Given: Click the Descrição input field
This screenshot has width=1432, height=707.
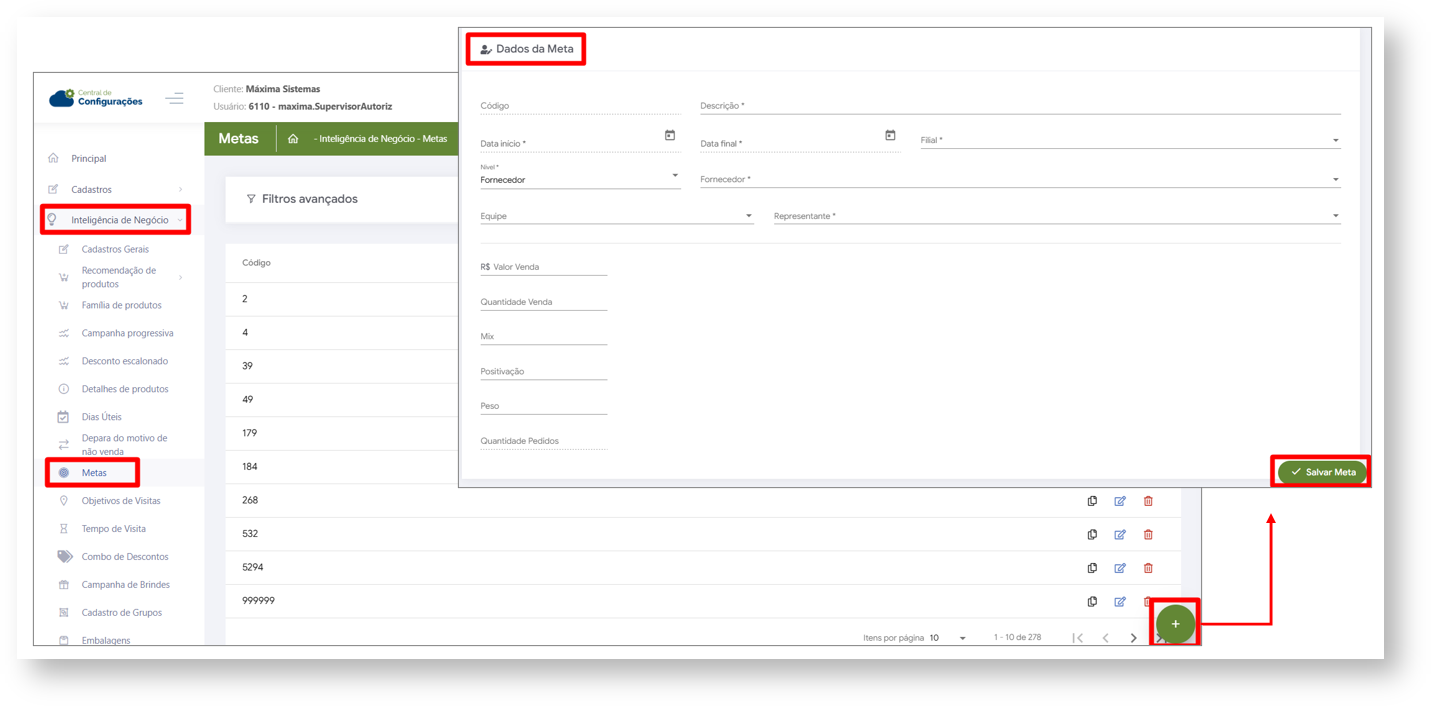Looking at the screenshot, I should (1020, 106).
